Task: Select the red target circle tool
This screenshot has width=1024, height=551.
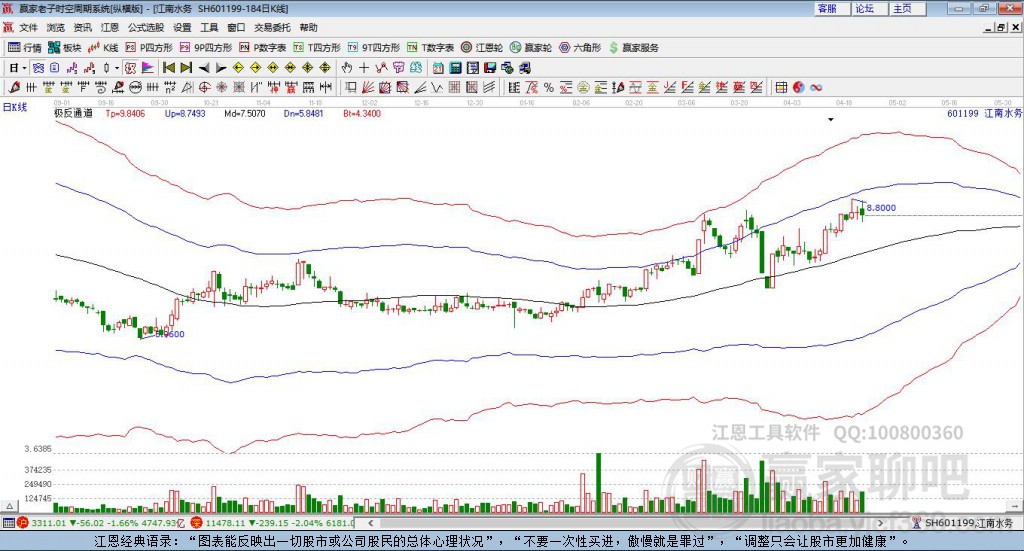Action: pos(204,87)
